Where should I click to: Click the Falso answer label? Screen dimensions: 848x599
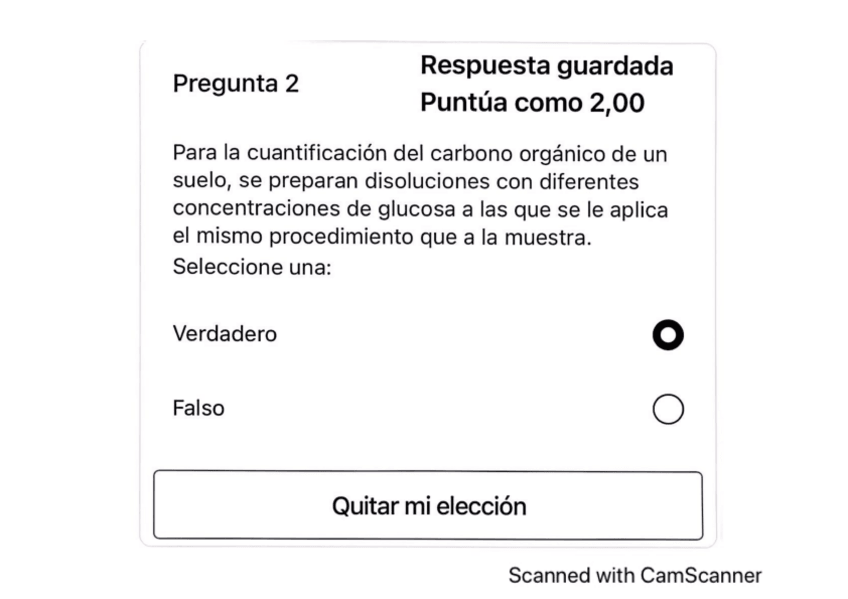pyautogui.click(x=198, y=408)
